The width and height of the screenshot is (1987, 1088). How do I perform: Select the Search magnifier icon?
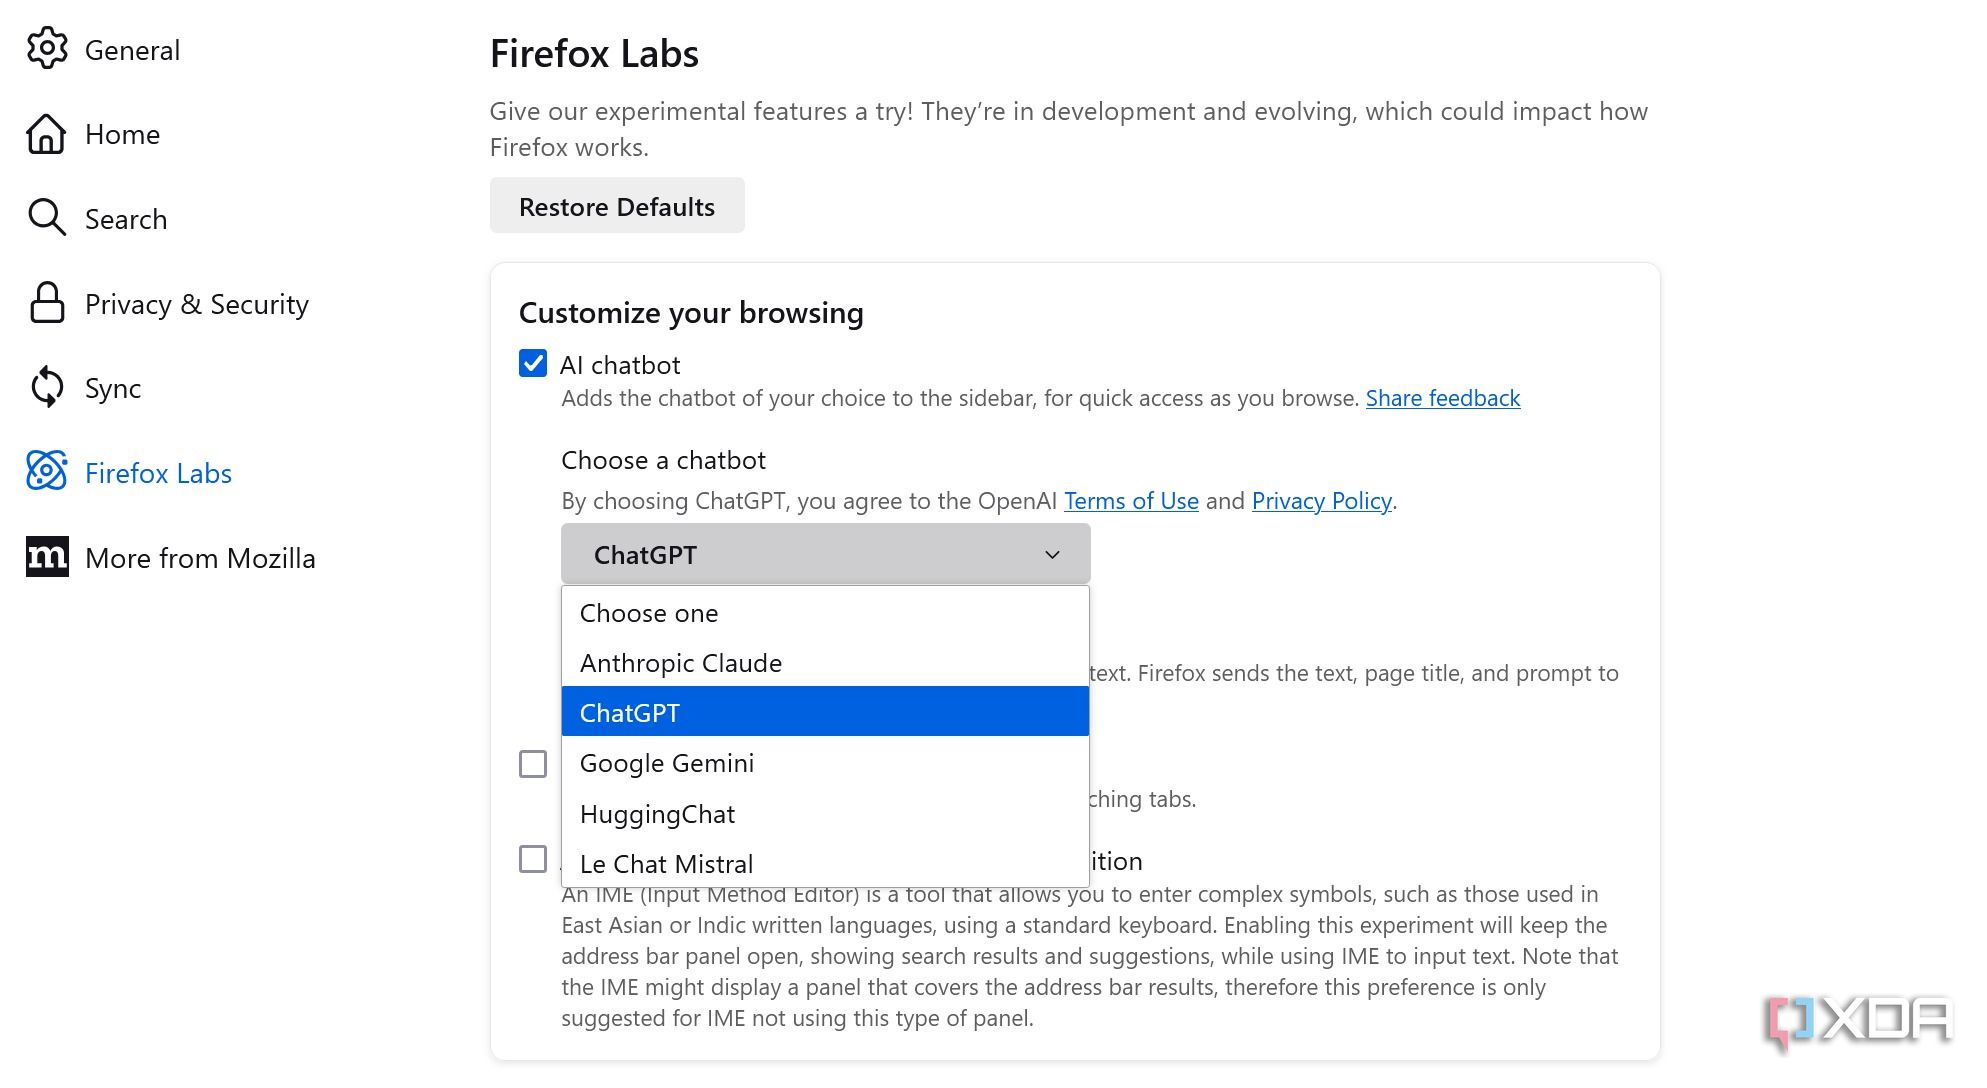pos(46,218)
